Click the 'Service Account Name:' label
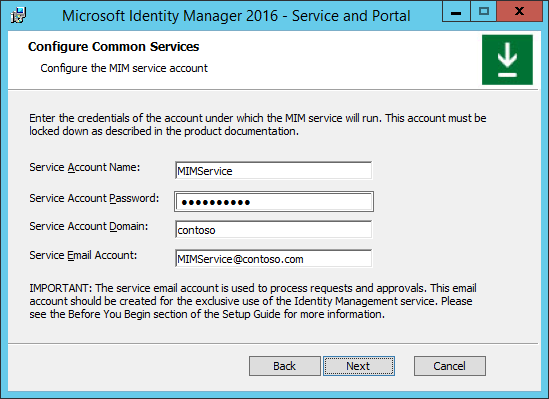549x399 pixels. click(x=84, y=167)
